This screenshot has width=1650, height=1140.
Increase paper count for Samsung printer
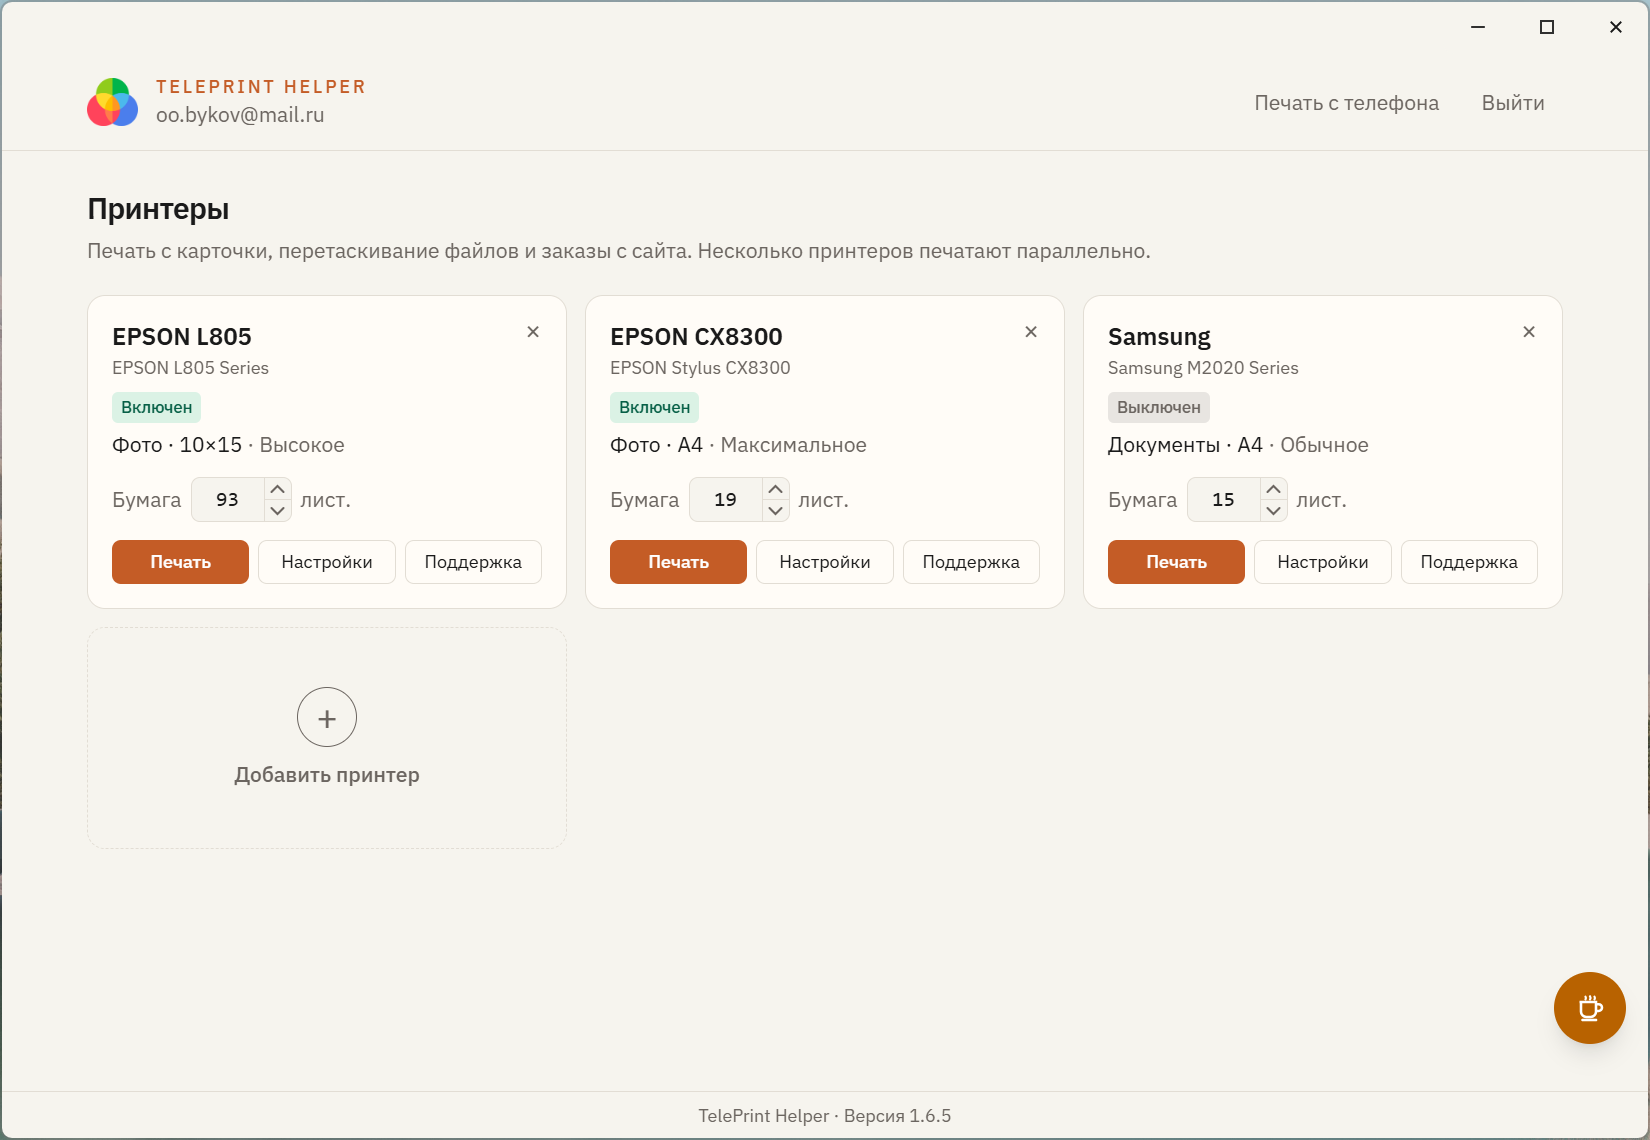pos(1273,489)
